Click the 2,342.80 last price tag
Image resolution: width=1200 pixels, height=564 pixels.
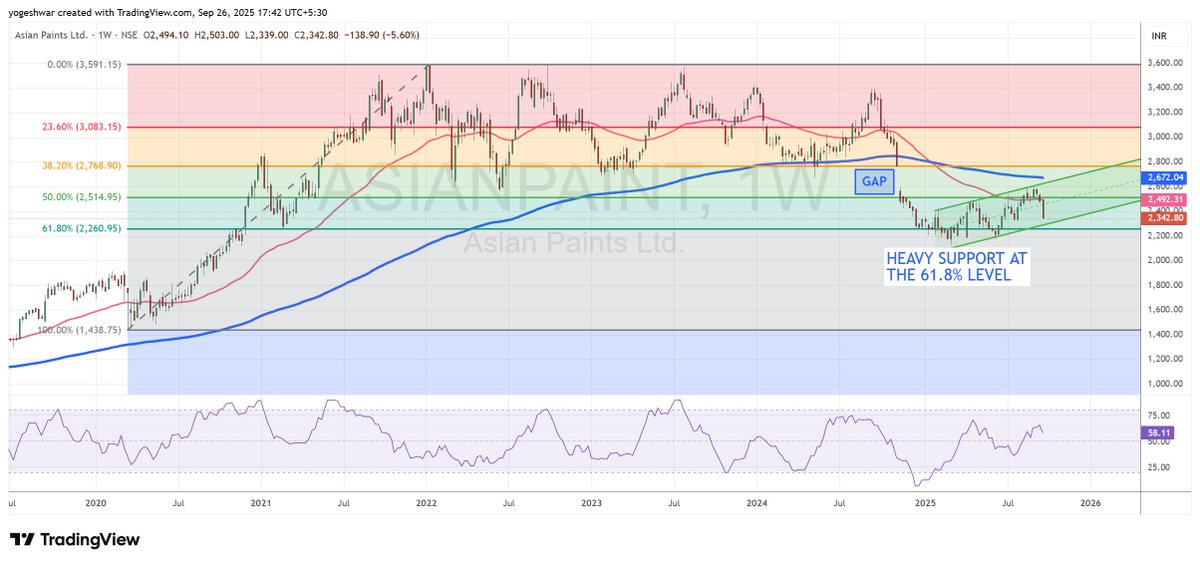(x=1167, y=217)
